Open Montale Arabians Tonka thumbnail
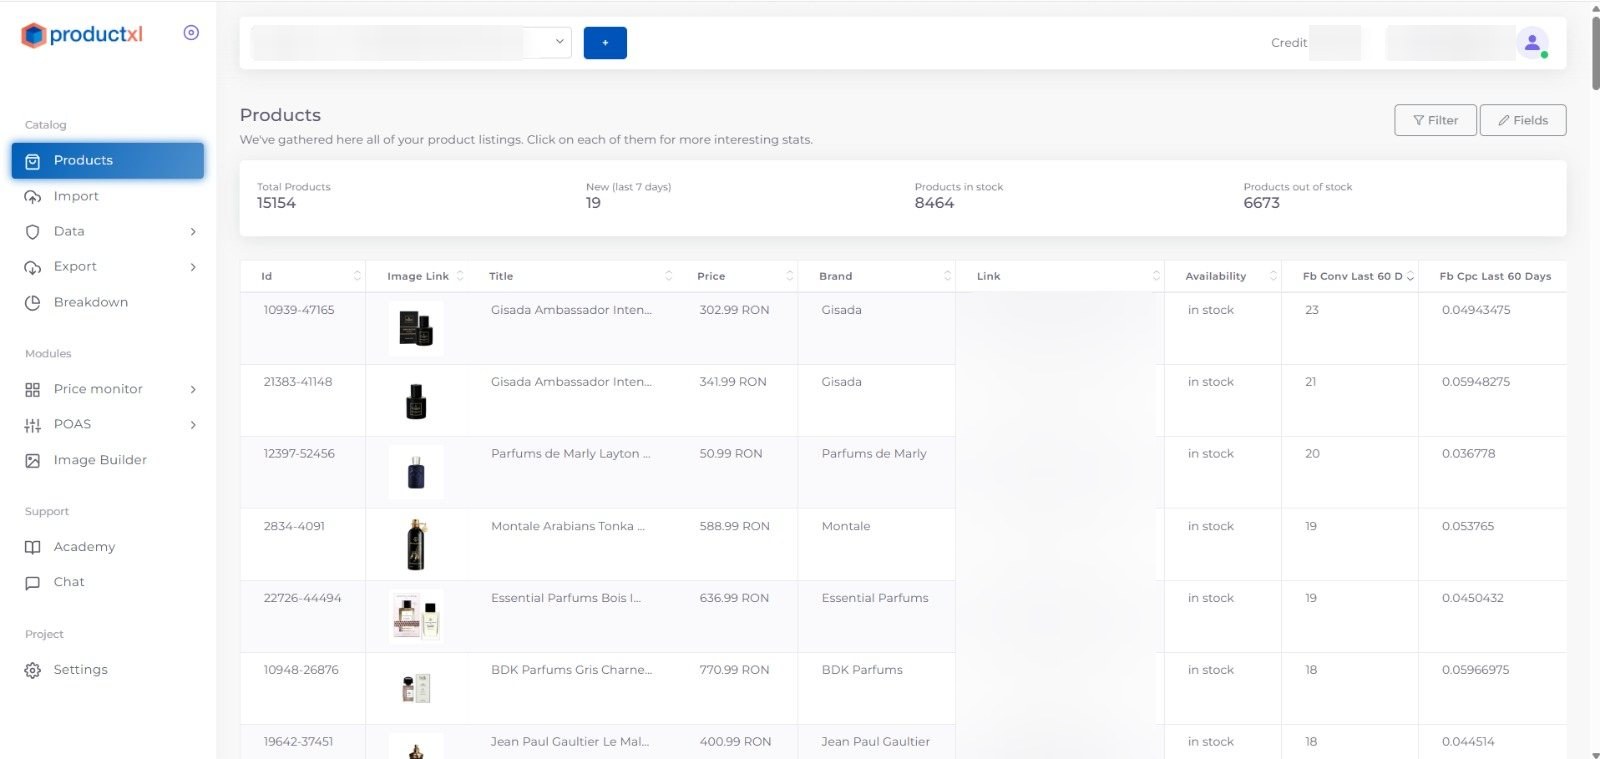This screenshot has width=1600, height=759. [x=416, y=544]
